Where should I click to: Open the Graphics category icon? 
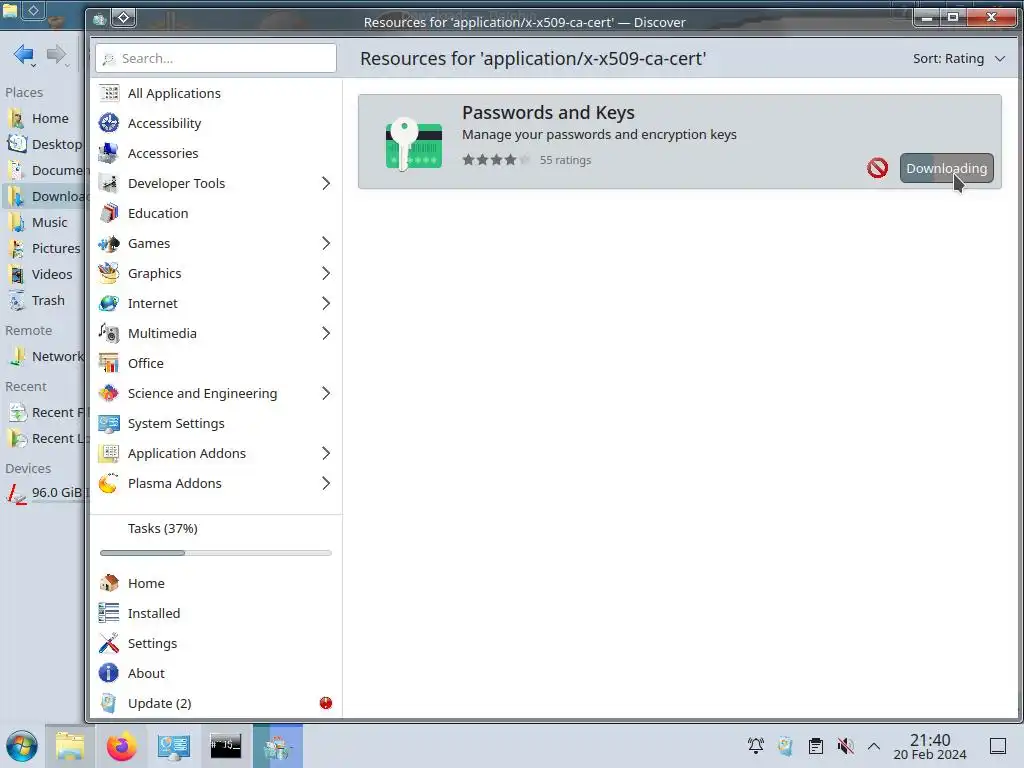(x=109, y=274)
